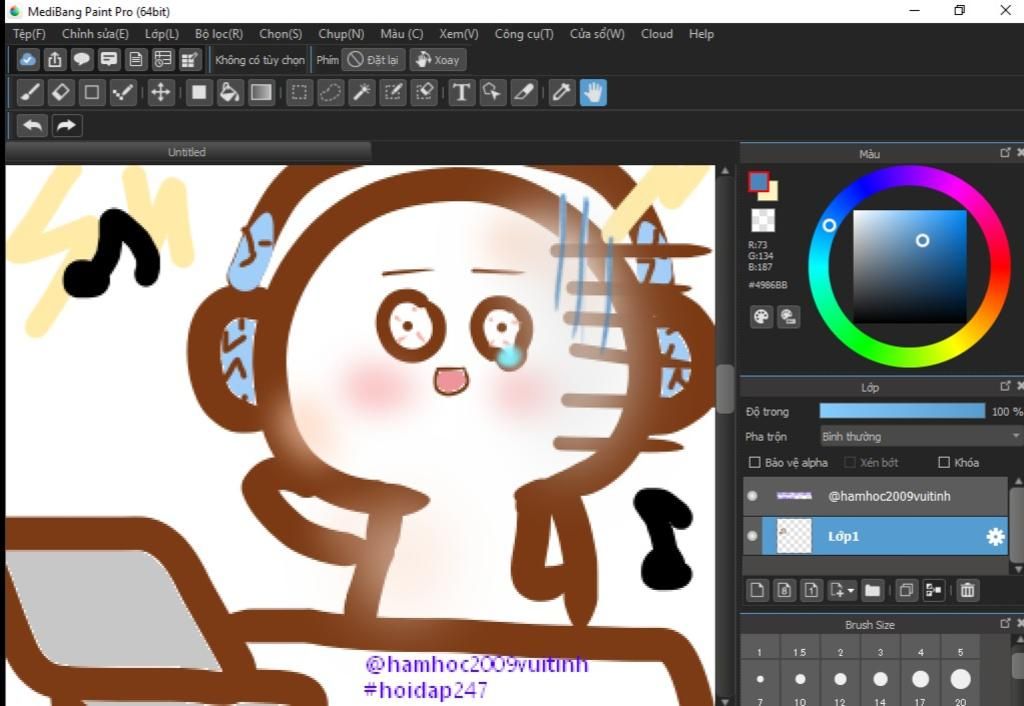Image resolution: width=1024 pixels, height=706 pixels.
Task: Click the foreground blue color swatch
Action: pyautogui.click(x=758, y=182)
